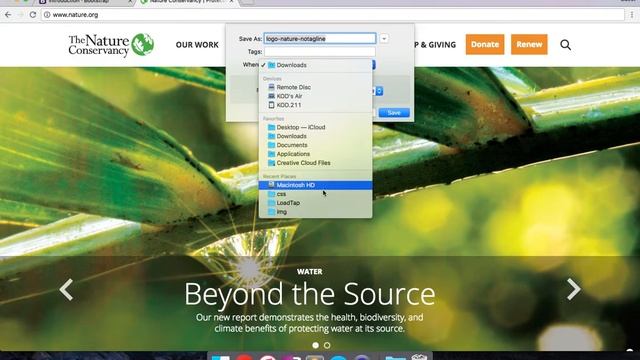Select Remote Disc device
640x360 pixels.
[316, 87]
